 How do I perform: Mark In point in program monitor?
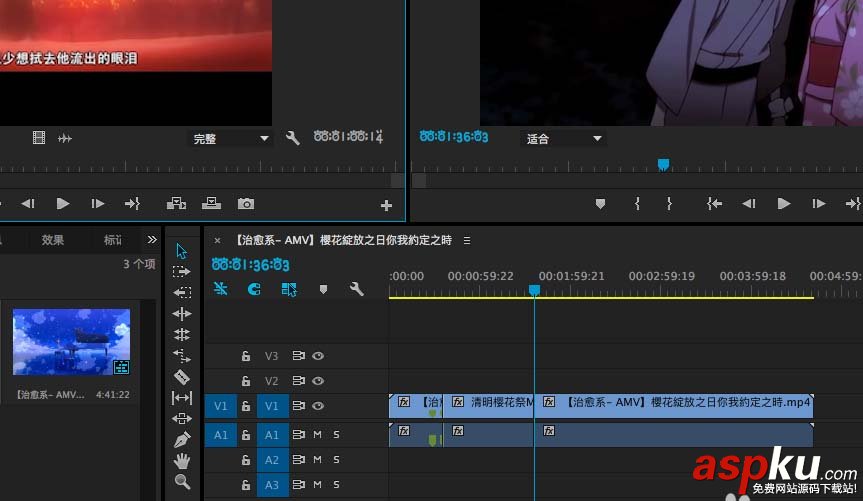[x=637, y=204]
